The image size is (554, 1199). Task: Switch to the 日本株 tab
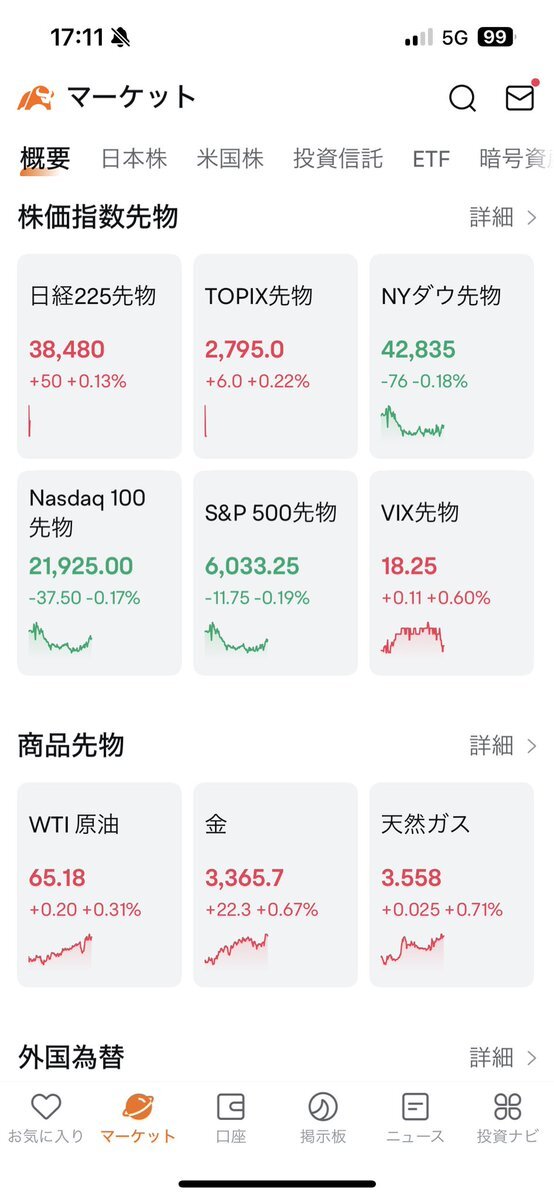click(134, 159)
